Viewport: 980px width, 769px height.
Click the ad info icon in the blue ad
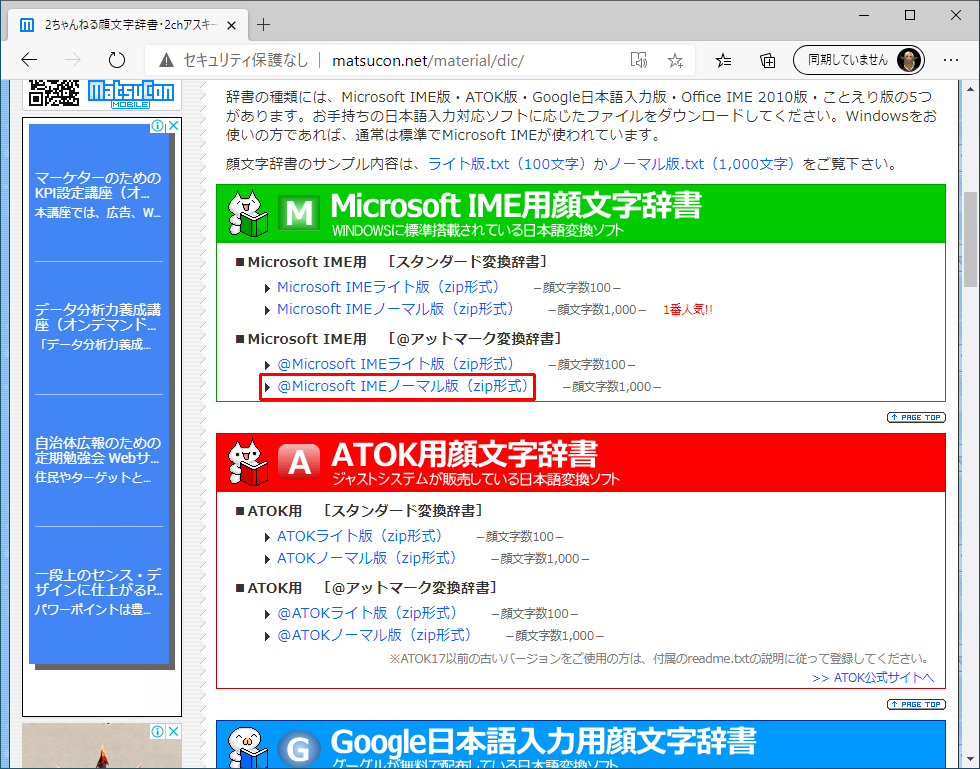(x=158, y=126)
